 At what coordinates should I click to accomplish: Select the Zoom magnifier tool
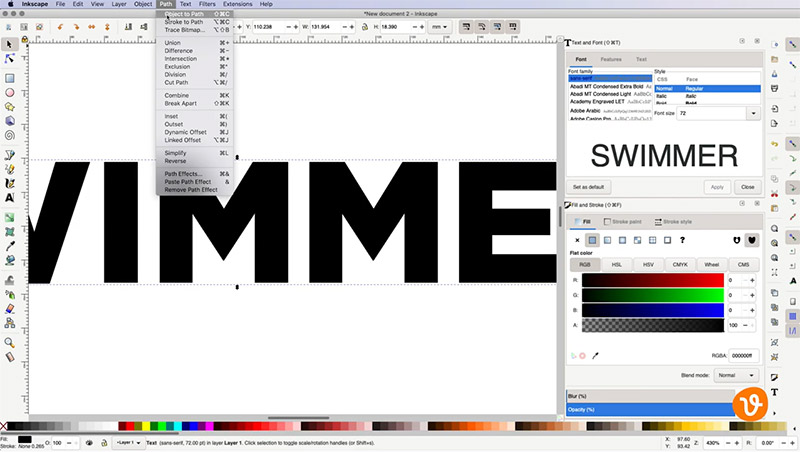coord(9,342)
